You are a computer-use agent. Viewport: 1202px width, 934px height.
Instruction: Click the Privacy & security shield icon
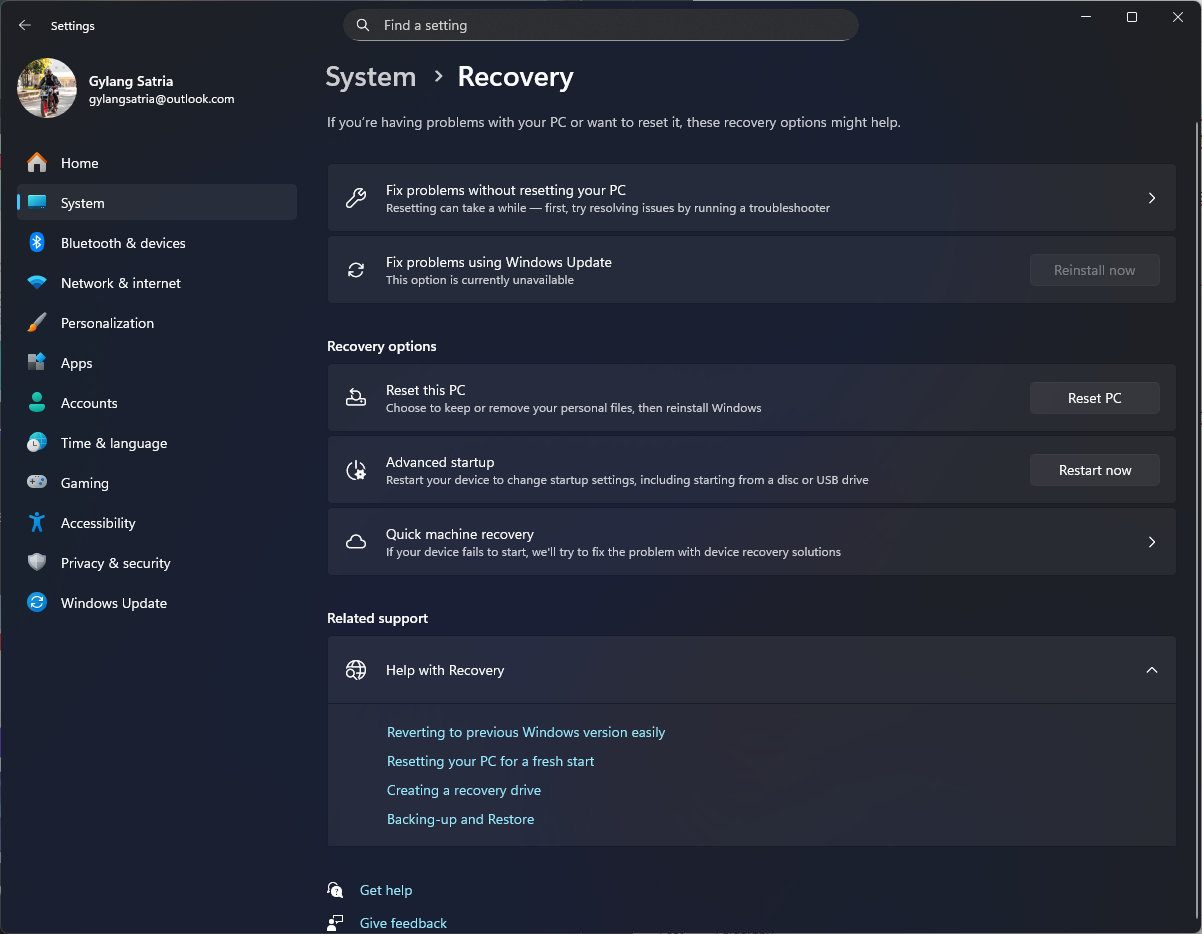[37, 563]
